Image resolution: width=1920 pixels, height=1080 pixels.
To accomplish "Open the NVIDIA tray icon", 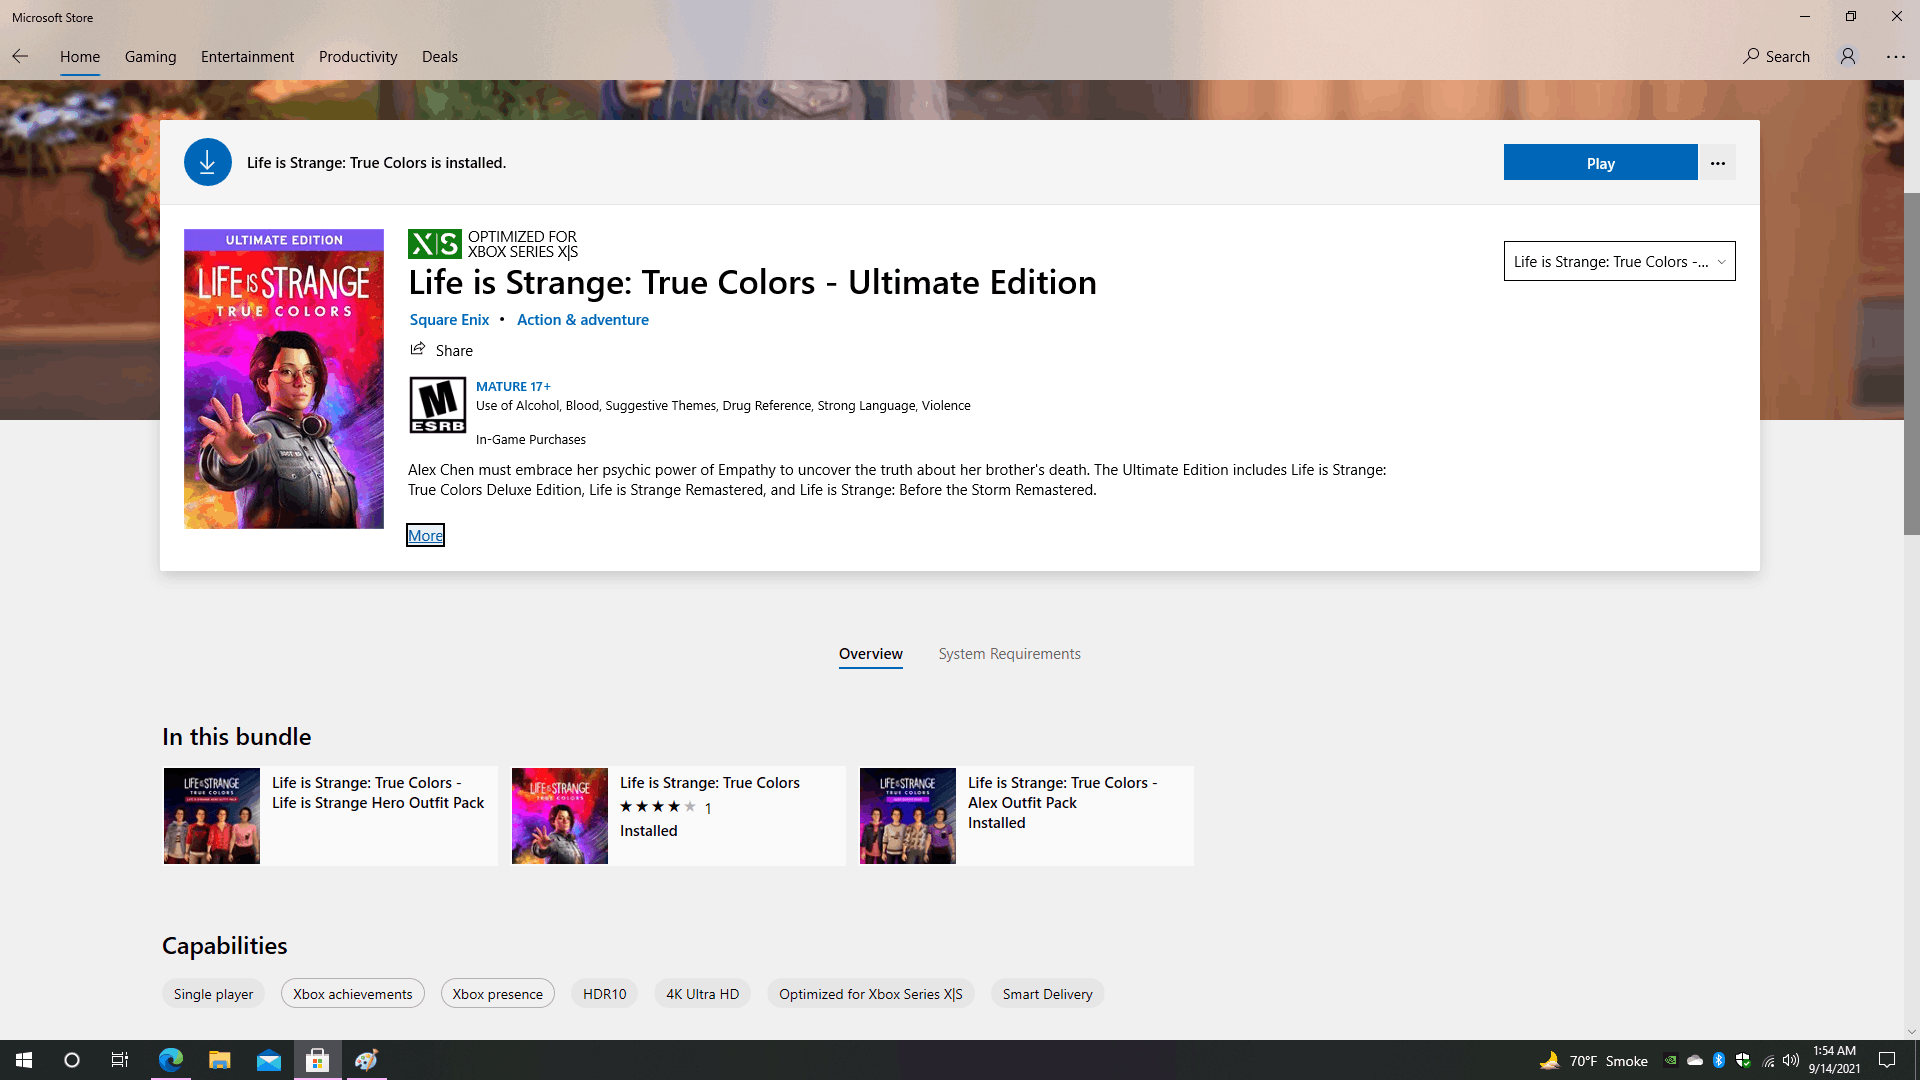I will 1670,1060.
